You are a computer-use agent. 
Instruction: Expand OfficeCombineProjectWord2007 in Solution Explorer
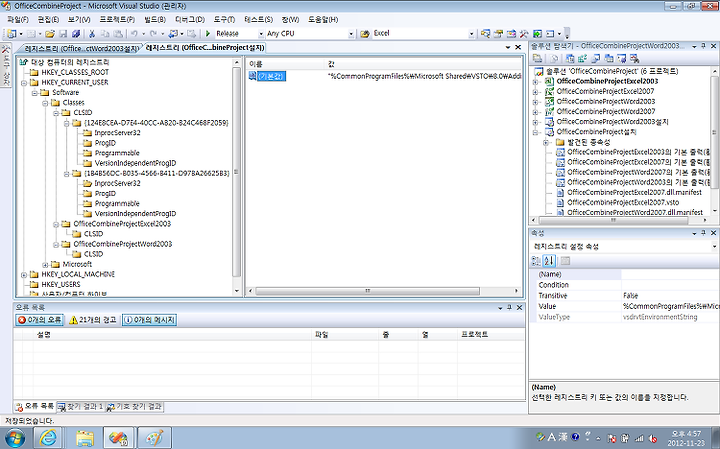pyautogui.click(x=535, y=112)
